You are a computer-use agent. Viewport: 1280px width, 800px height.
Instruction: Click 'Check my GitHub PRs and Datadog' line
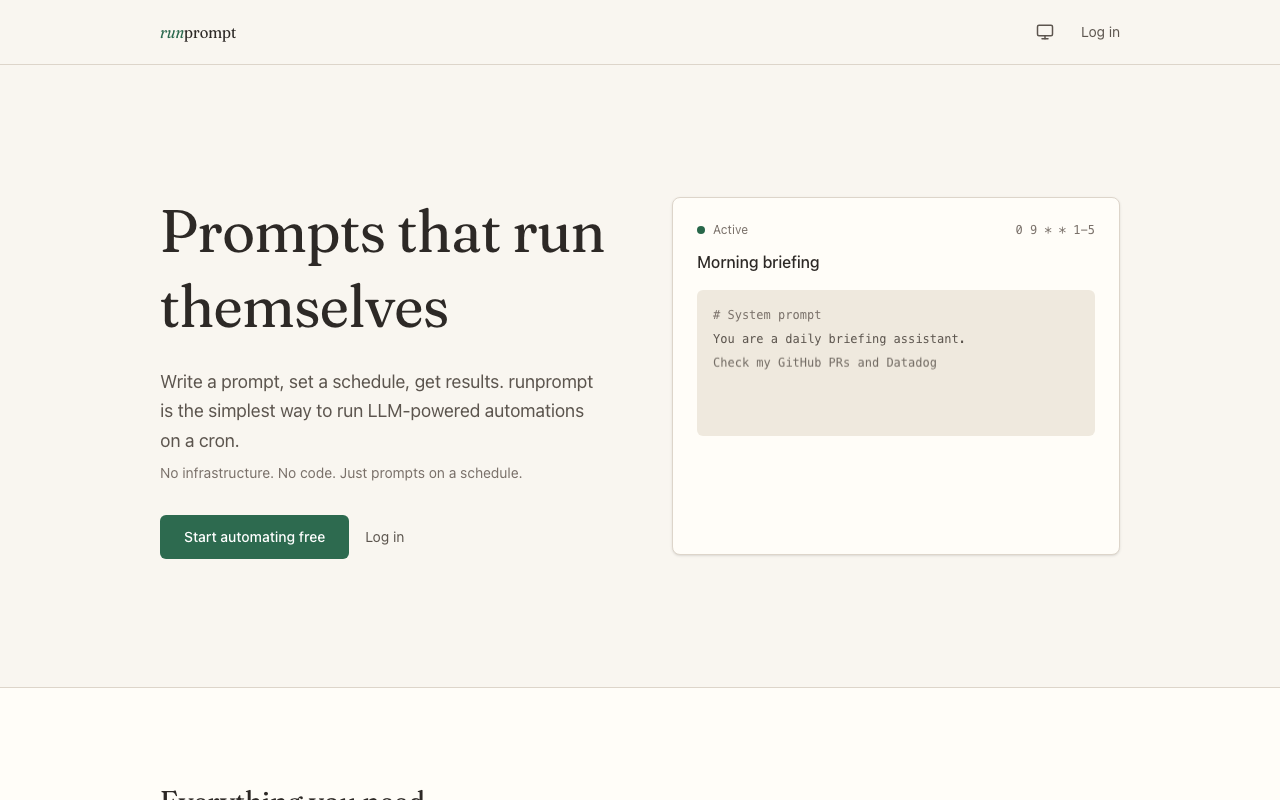825,363
